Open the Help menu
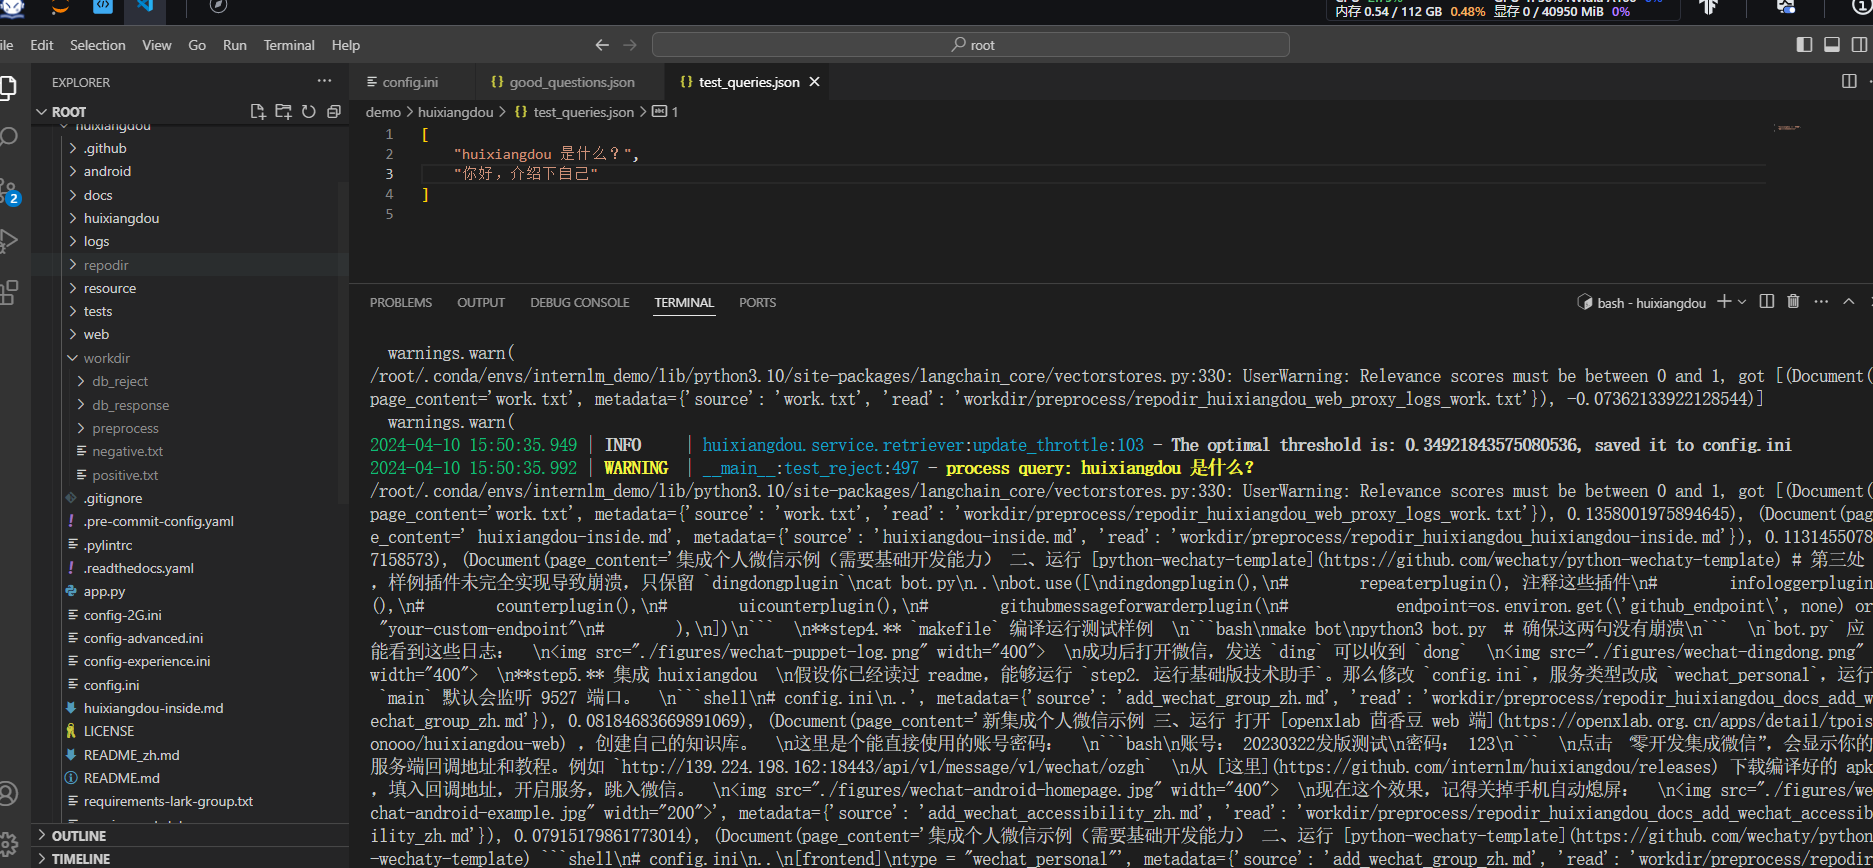 pyautogui.click(x=346, y=45)
